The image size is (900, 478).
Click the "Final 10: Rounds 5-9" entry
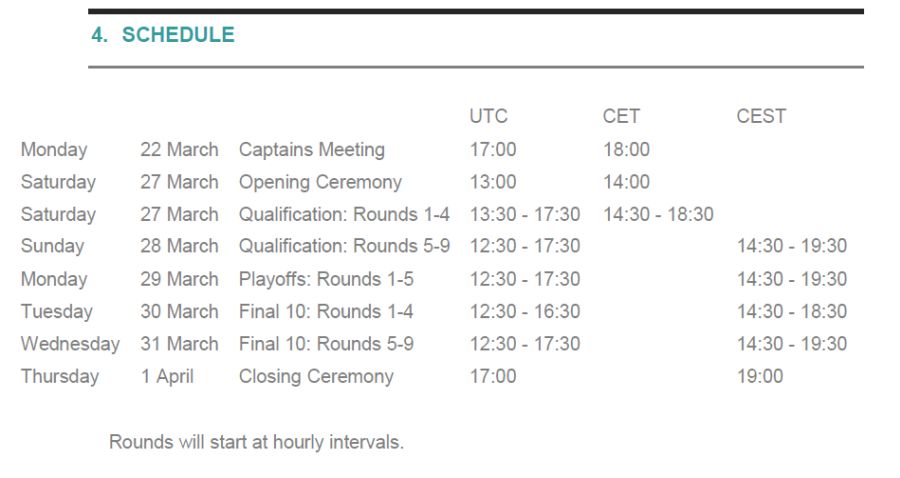326,344
